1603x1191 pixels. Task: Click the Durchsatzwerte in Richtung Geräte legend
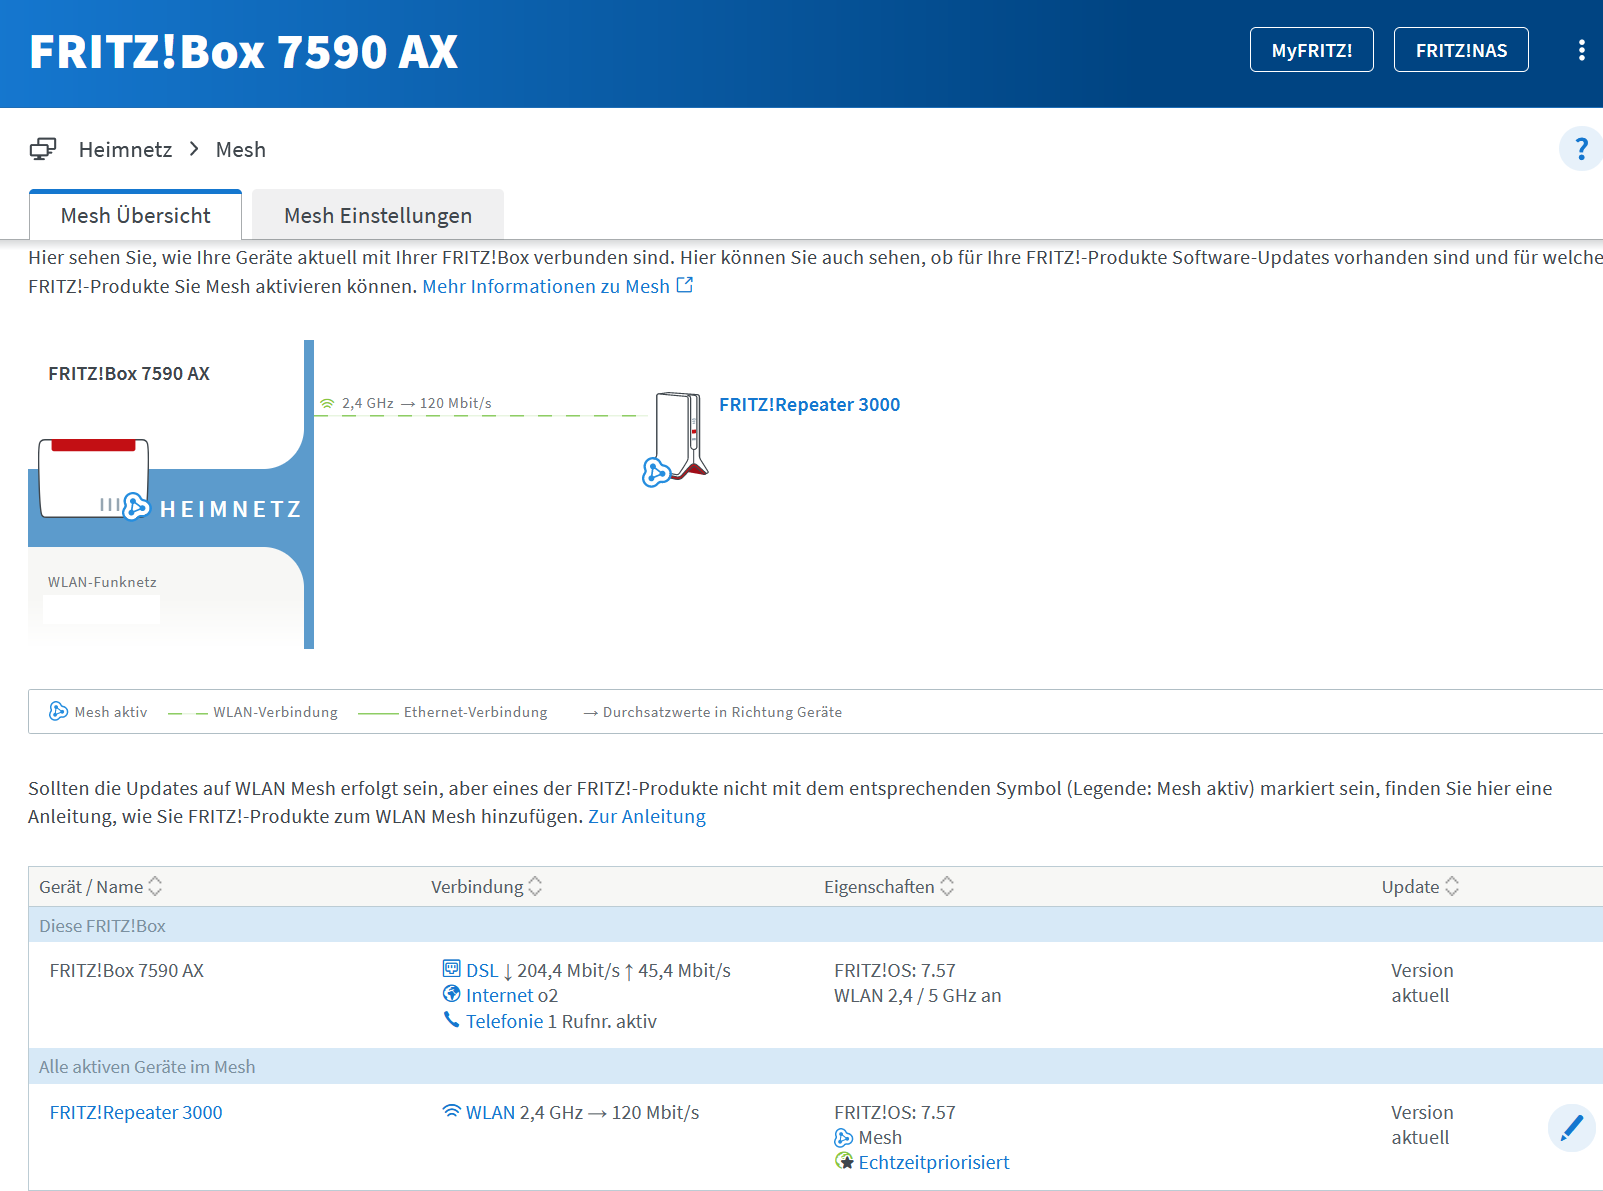pos(713,712)
